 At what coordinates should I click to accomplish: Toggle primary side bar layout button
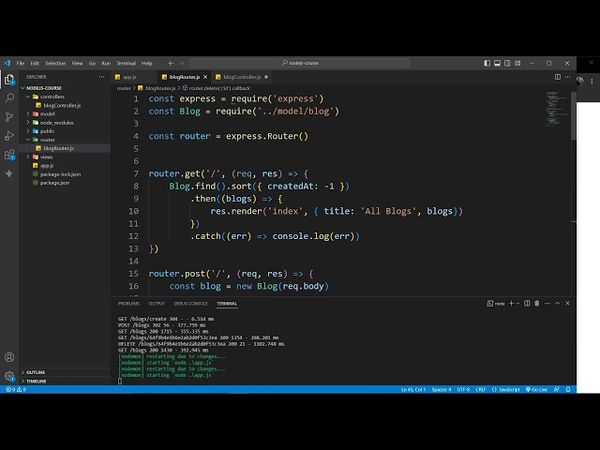(487, 63)
